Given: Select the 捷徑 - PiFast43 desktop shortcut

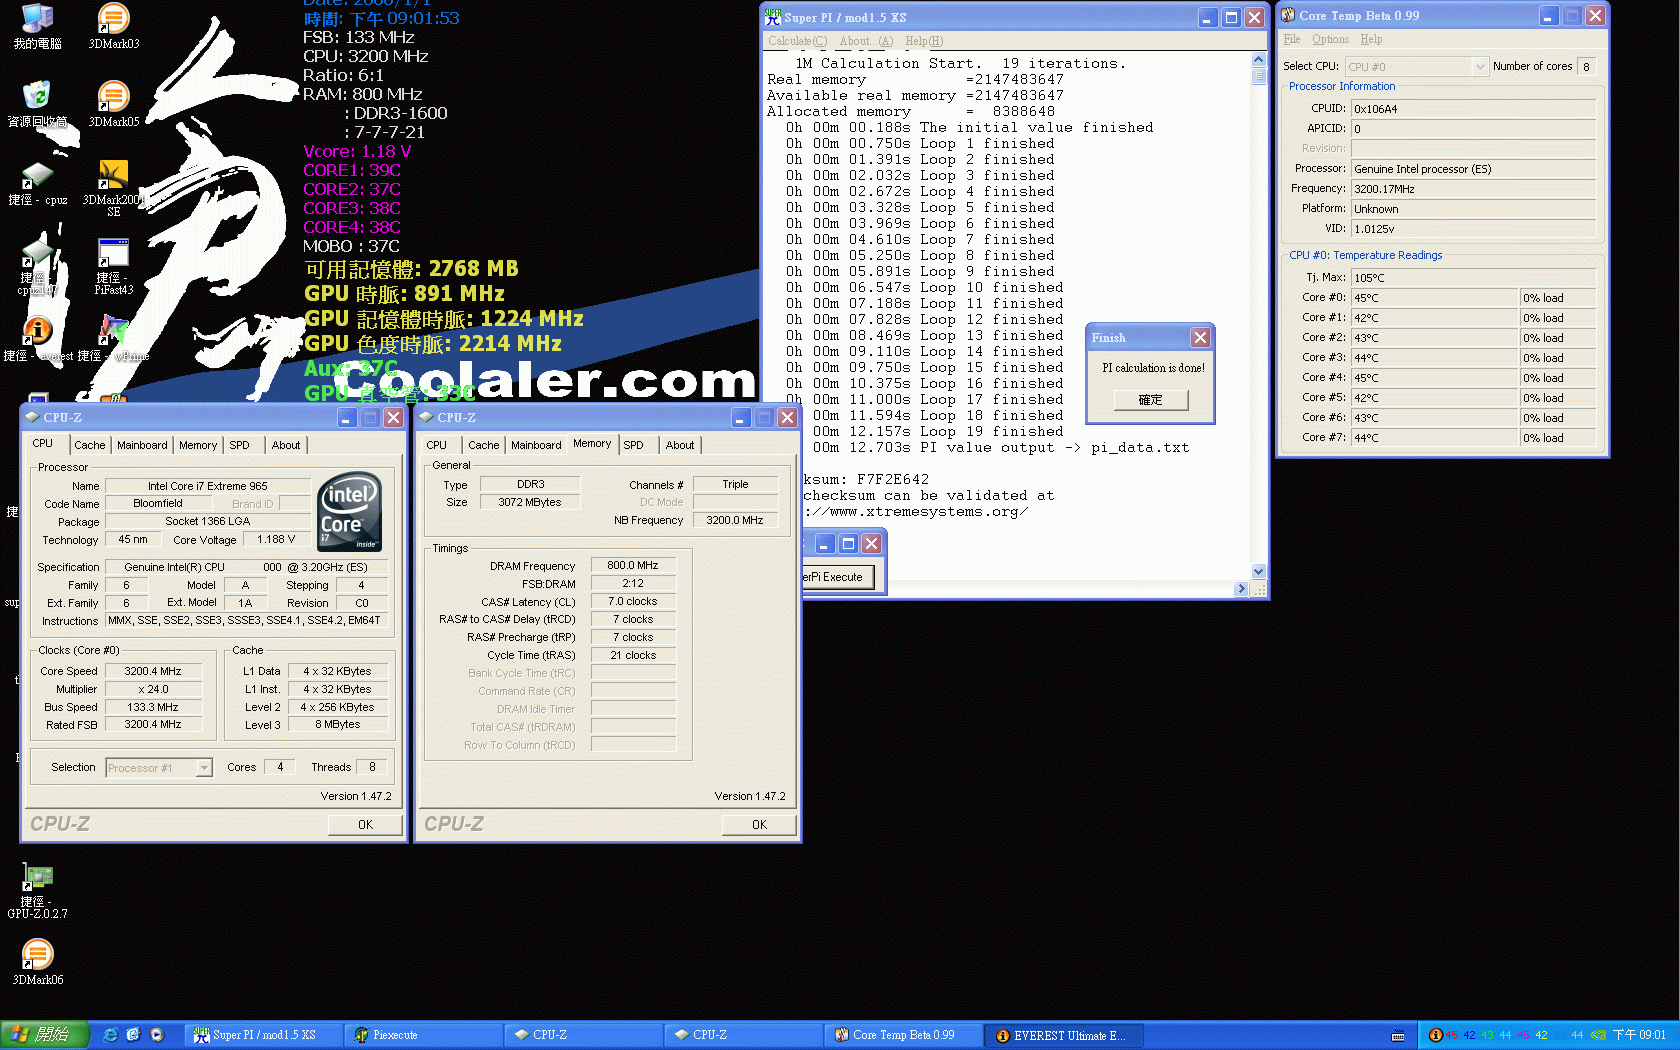Looking at the screenshot, I should click(113, 267).
